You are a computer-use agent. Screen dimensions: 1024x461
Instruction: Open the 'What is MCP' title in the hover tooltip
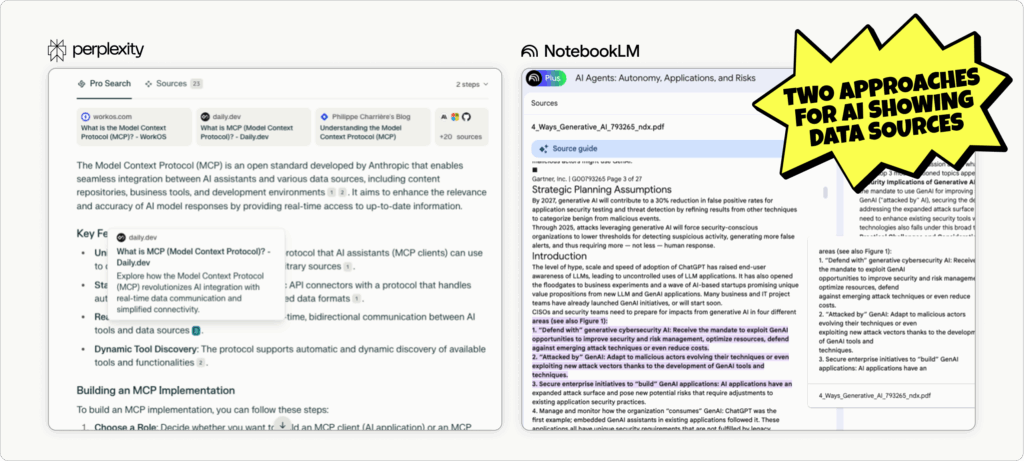coord(194,257)
